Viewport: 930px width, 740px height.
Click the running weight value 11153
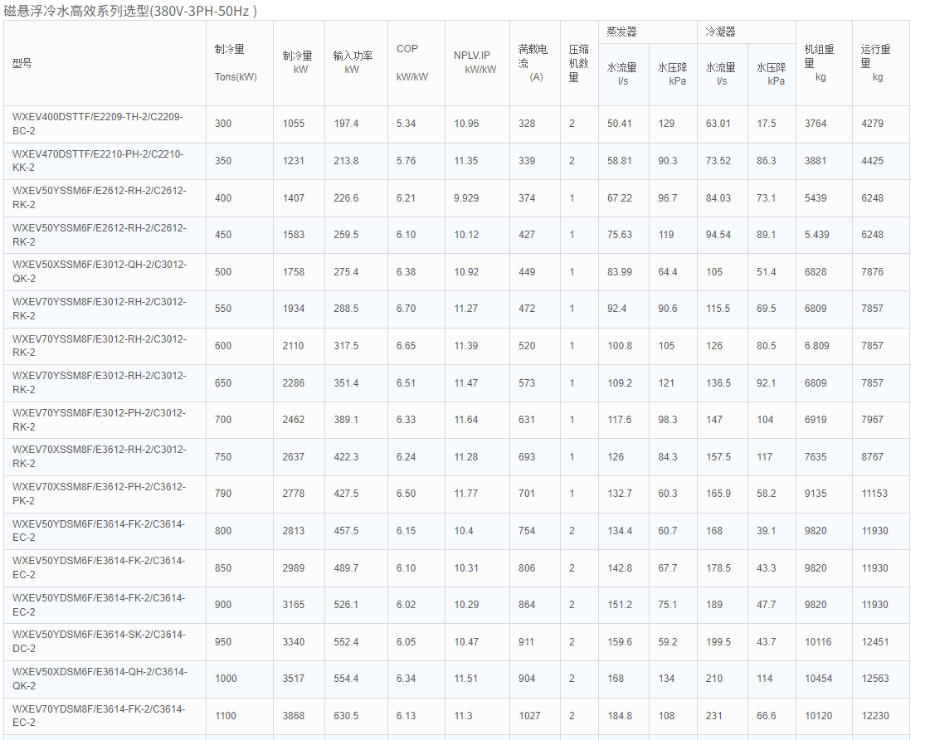[874, 494]
